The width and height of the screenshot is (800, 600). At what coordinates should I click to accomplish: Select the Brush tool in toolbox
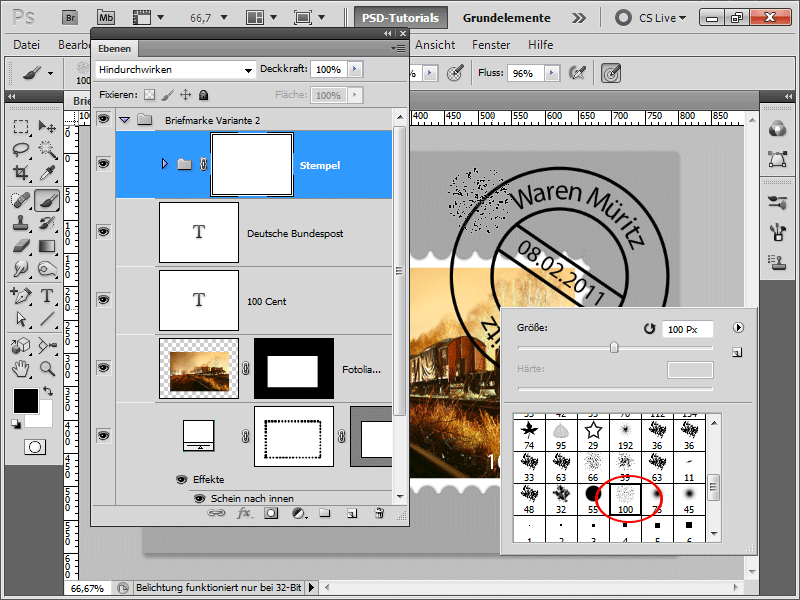click(x=47, y=200)
